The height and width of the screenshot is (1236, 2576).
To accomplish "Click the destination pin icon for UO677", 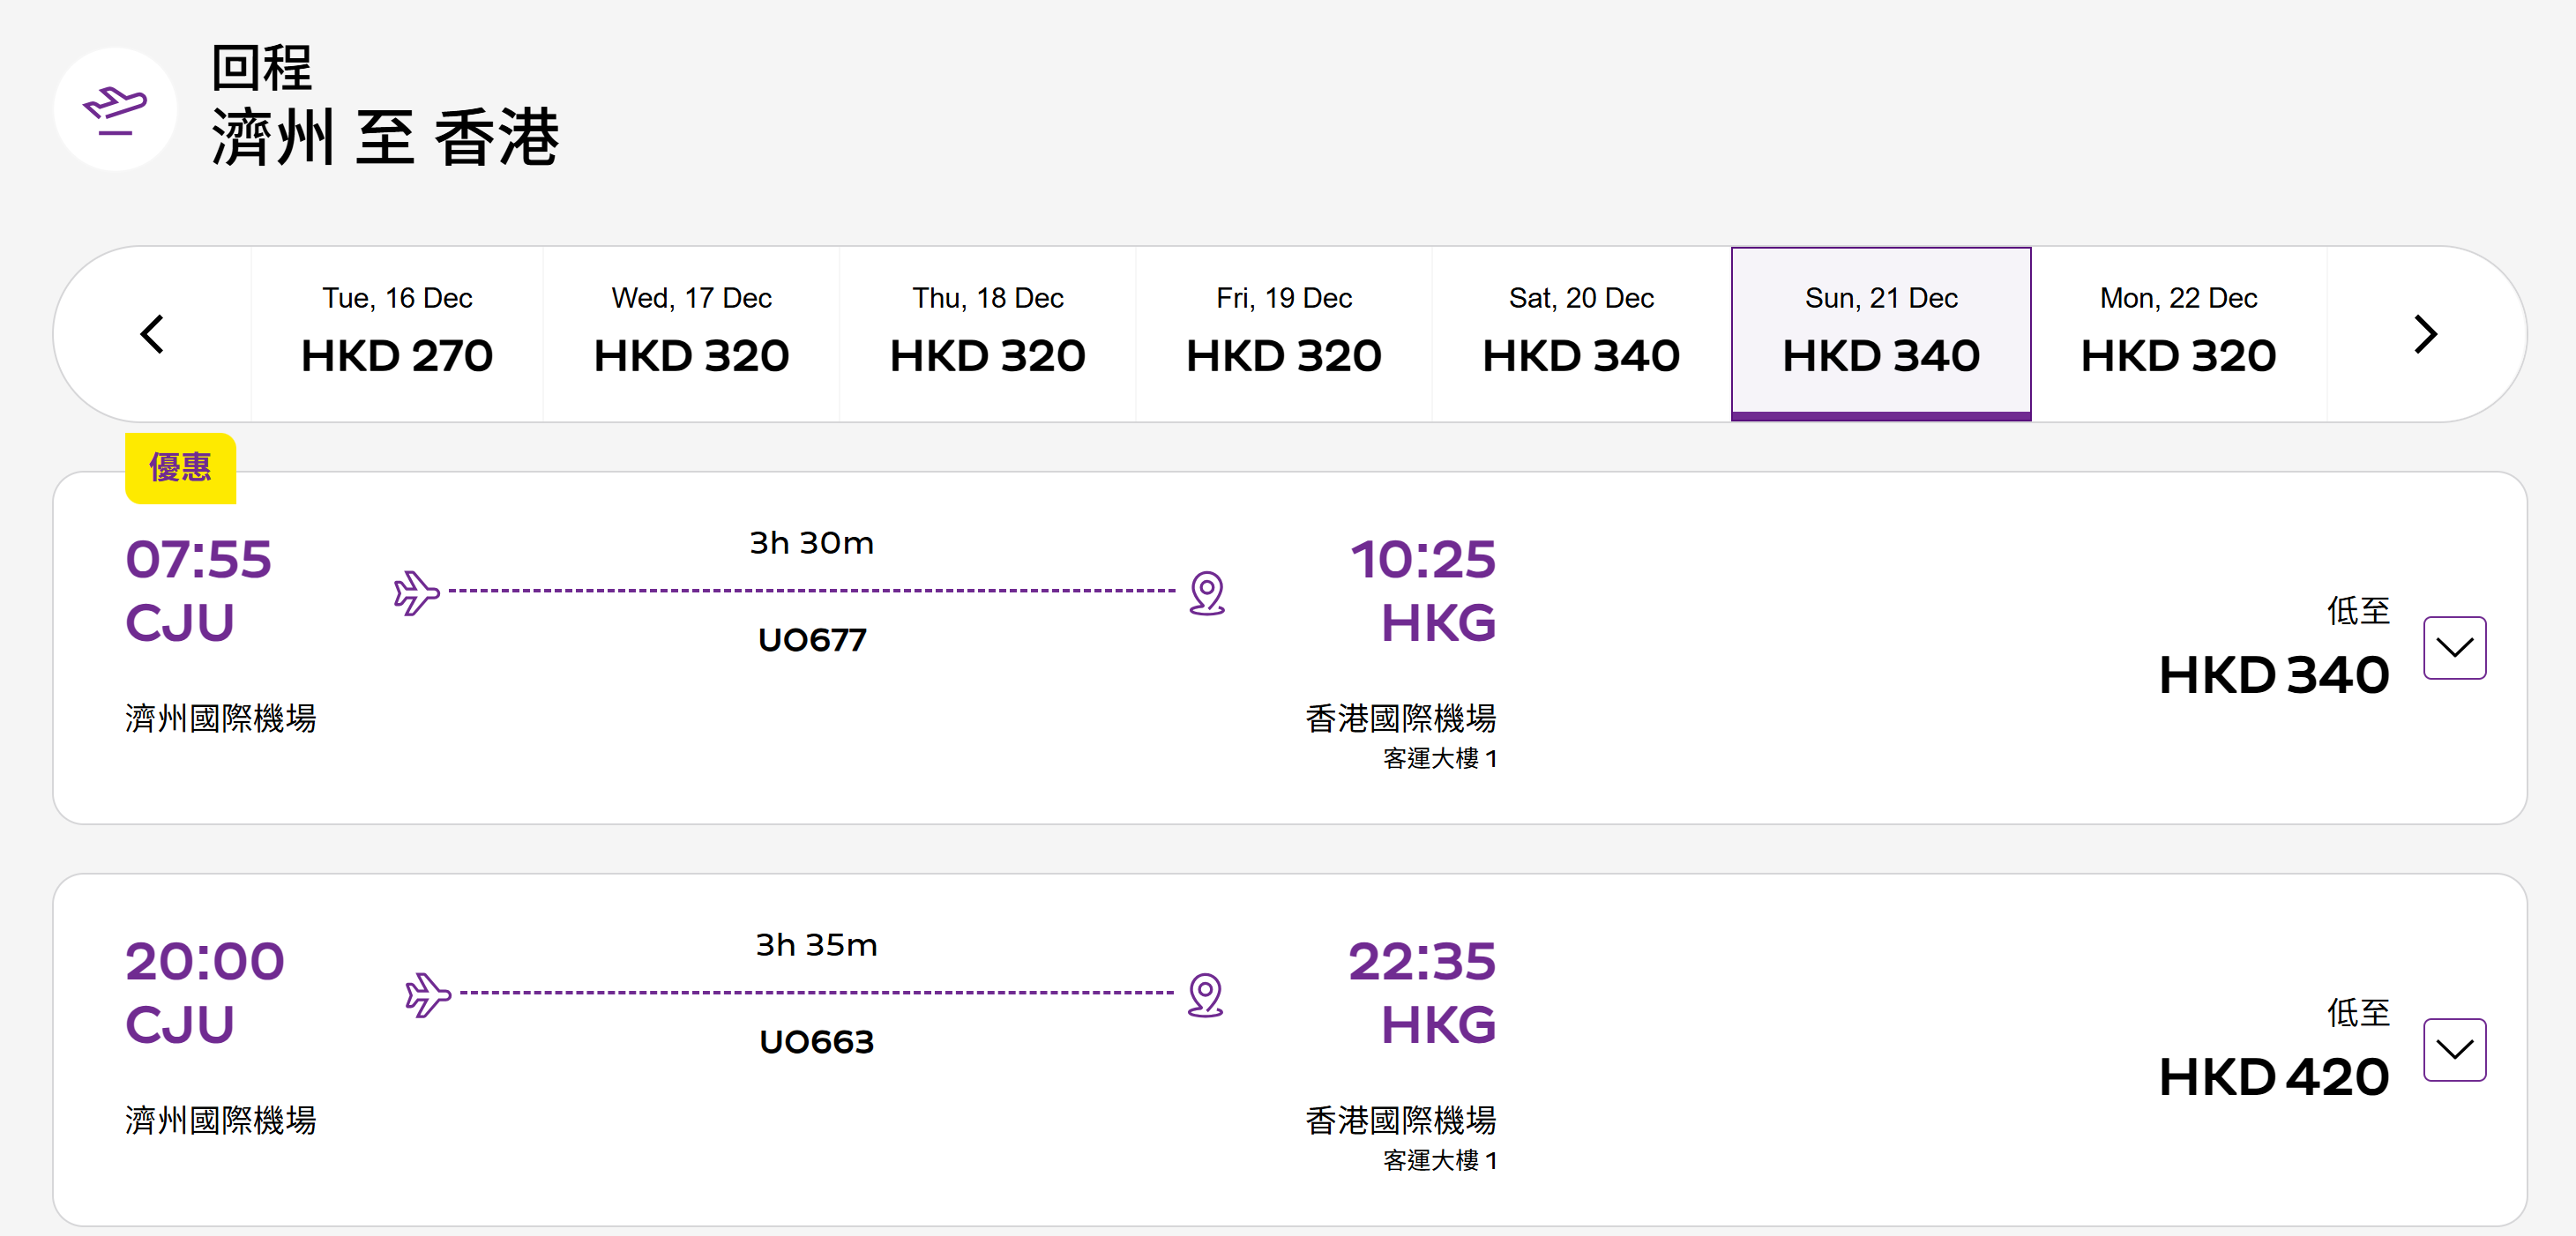I will click(x=1207, y=592).
